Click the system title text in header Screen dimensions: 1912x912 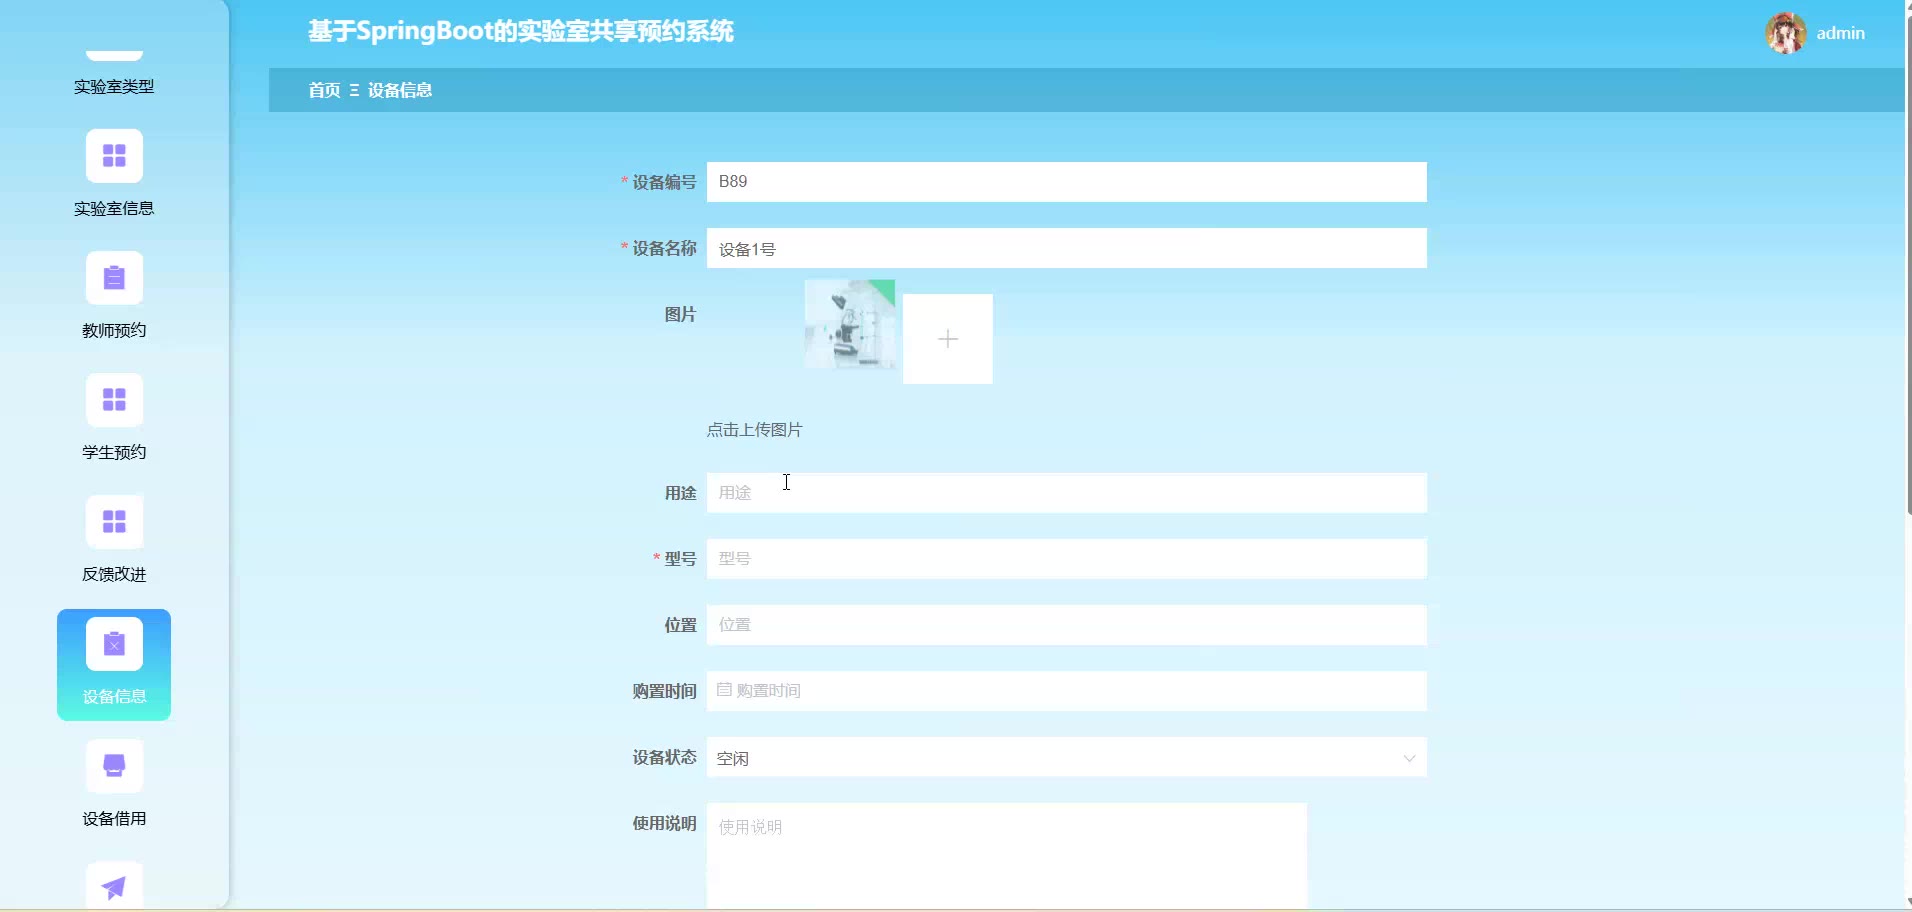[x=521, y=31]
